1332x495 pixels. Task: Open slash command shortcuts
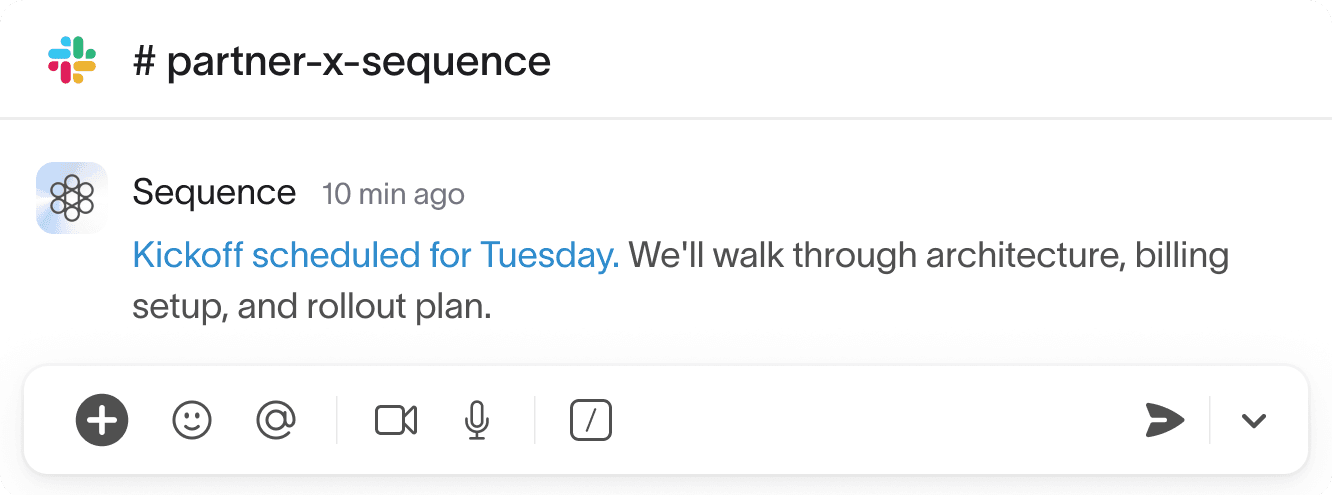[x=591, y=420]
